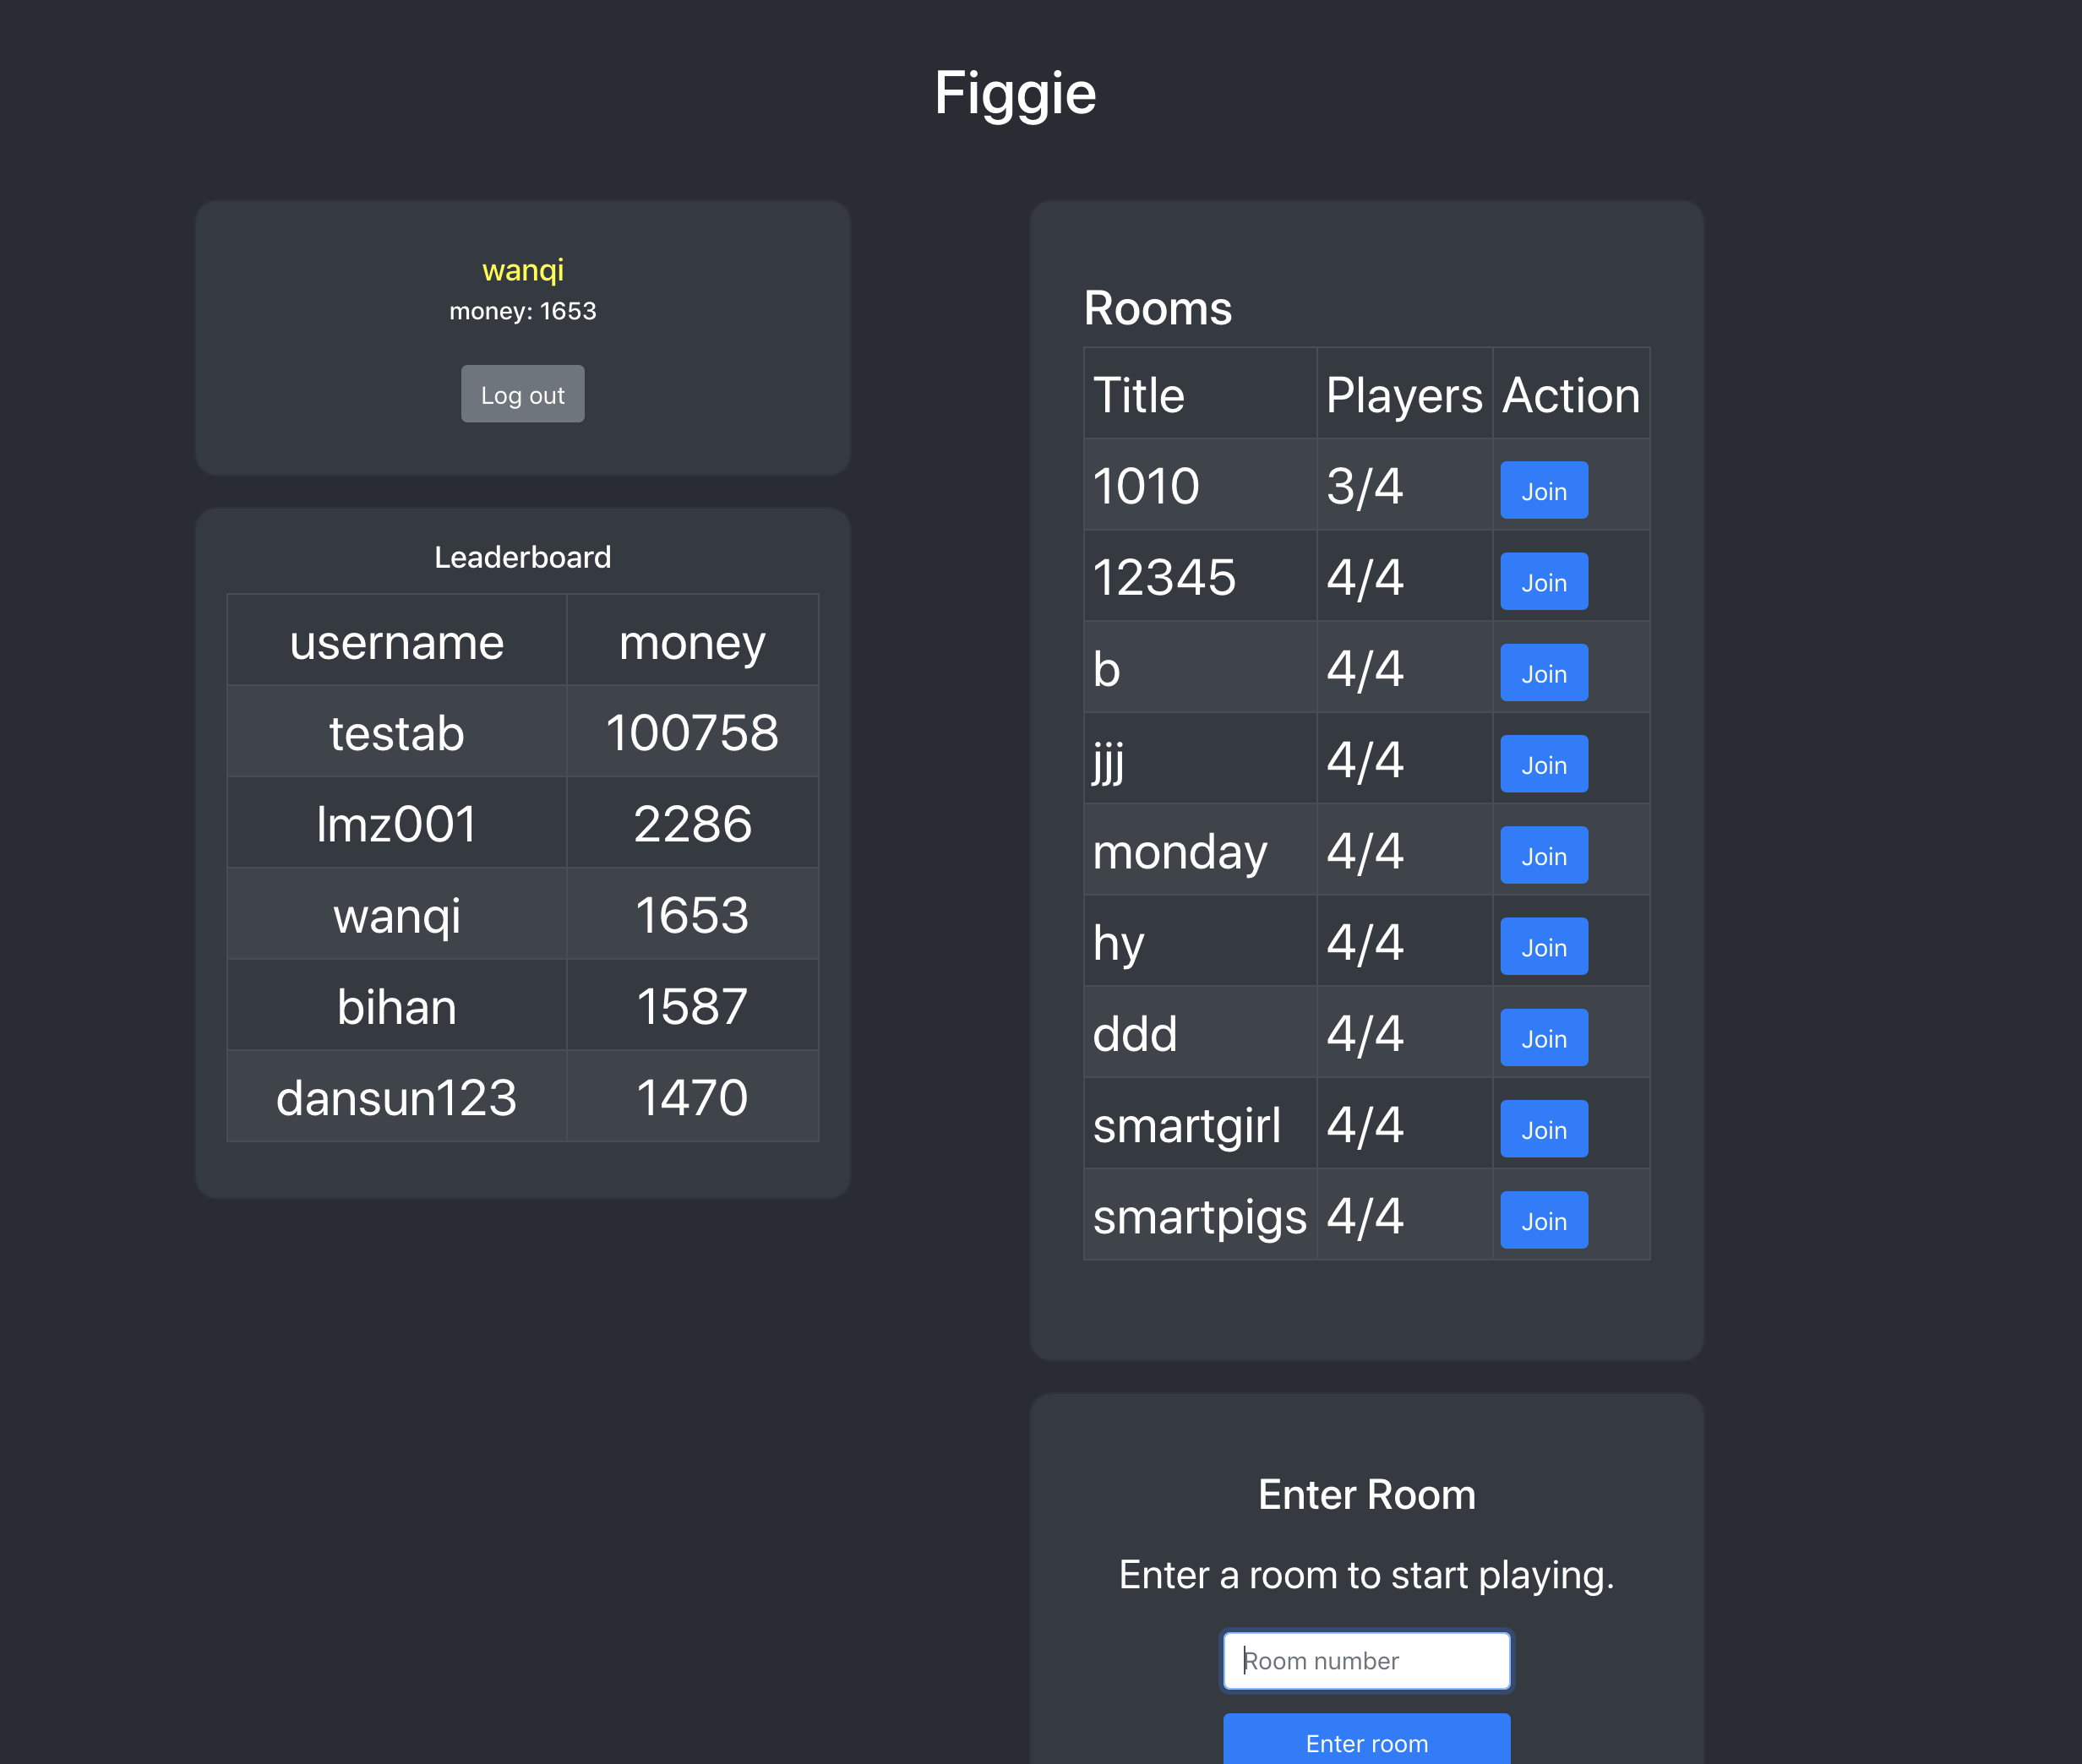Viewport: 2082px width, 1764px height.
Task: Join the room titled b
Action: (x=1543, y=673)
